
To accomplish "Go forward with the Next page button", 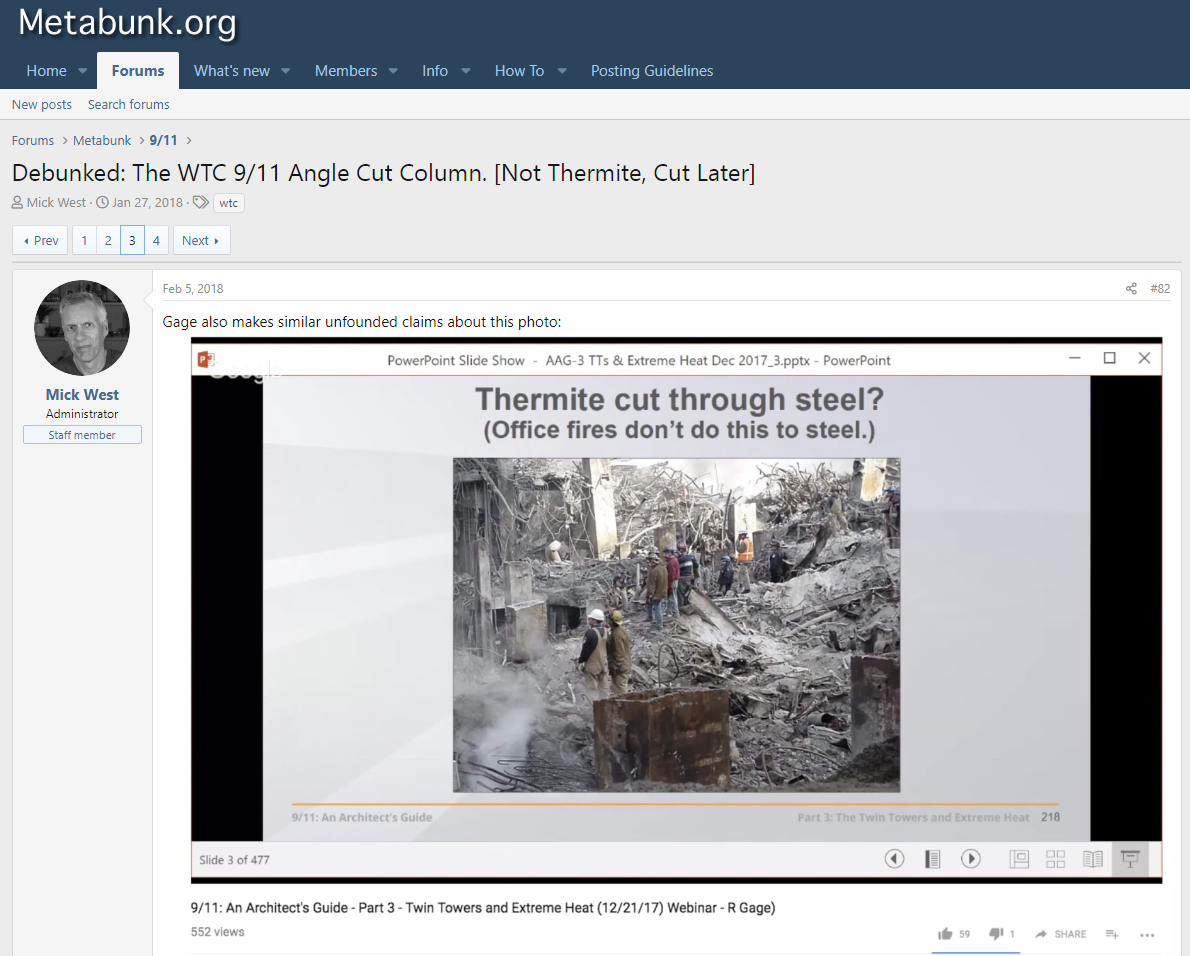I will 201,240.
